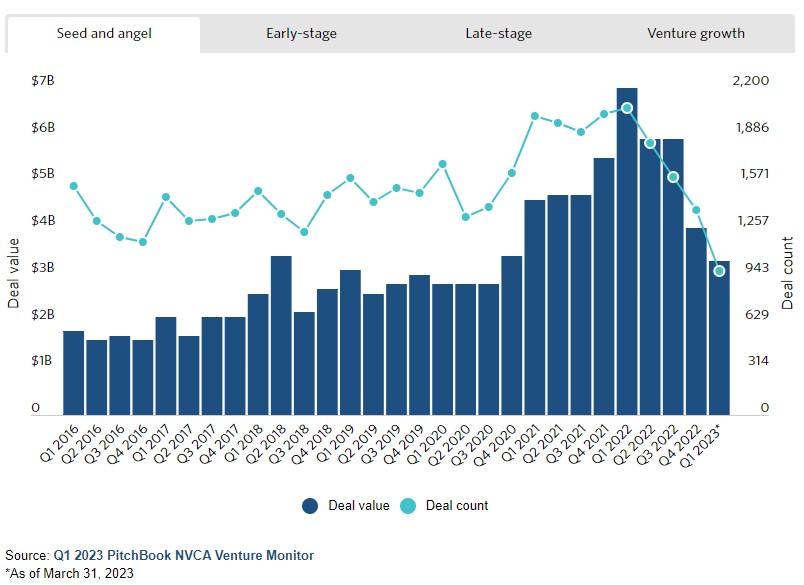Select the Q1 2016 deal value bar

point(73,373)
